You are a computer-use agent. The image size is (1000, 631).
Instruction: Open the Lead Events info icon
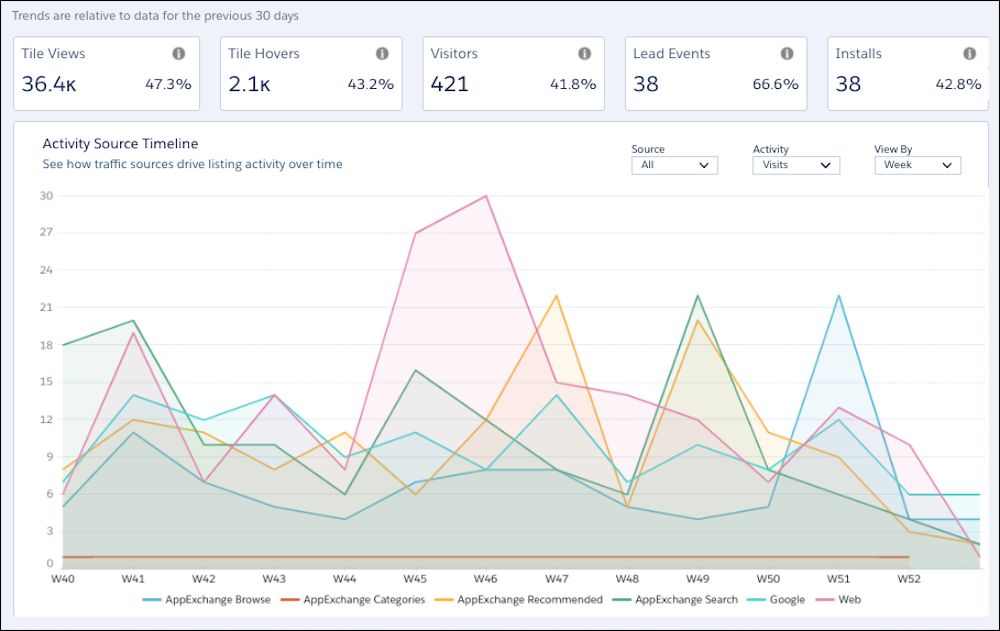(789, 54)
